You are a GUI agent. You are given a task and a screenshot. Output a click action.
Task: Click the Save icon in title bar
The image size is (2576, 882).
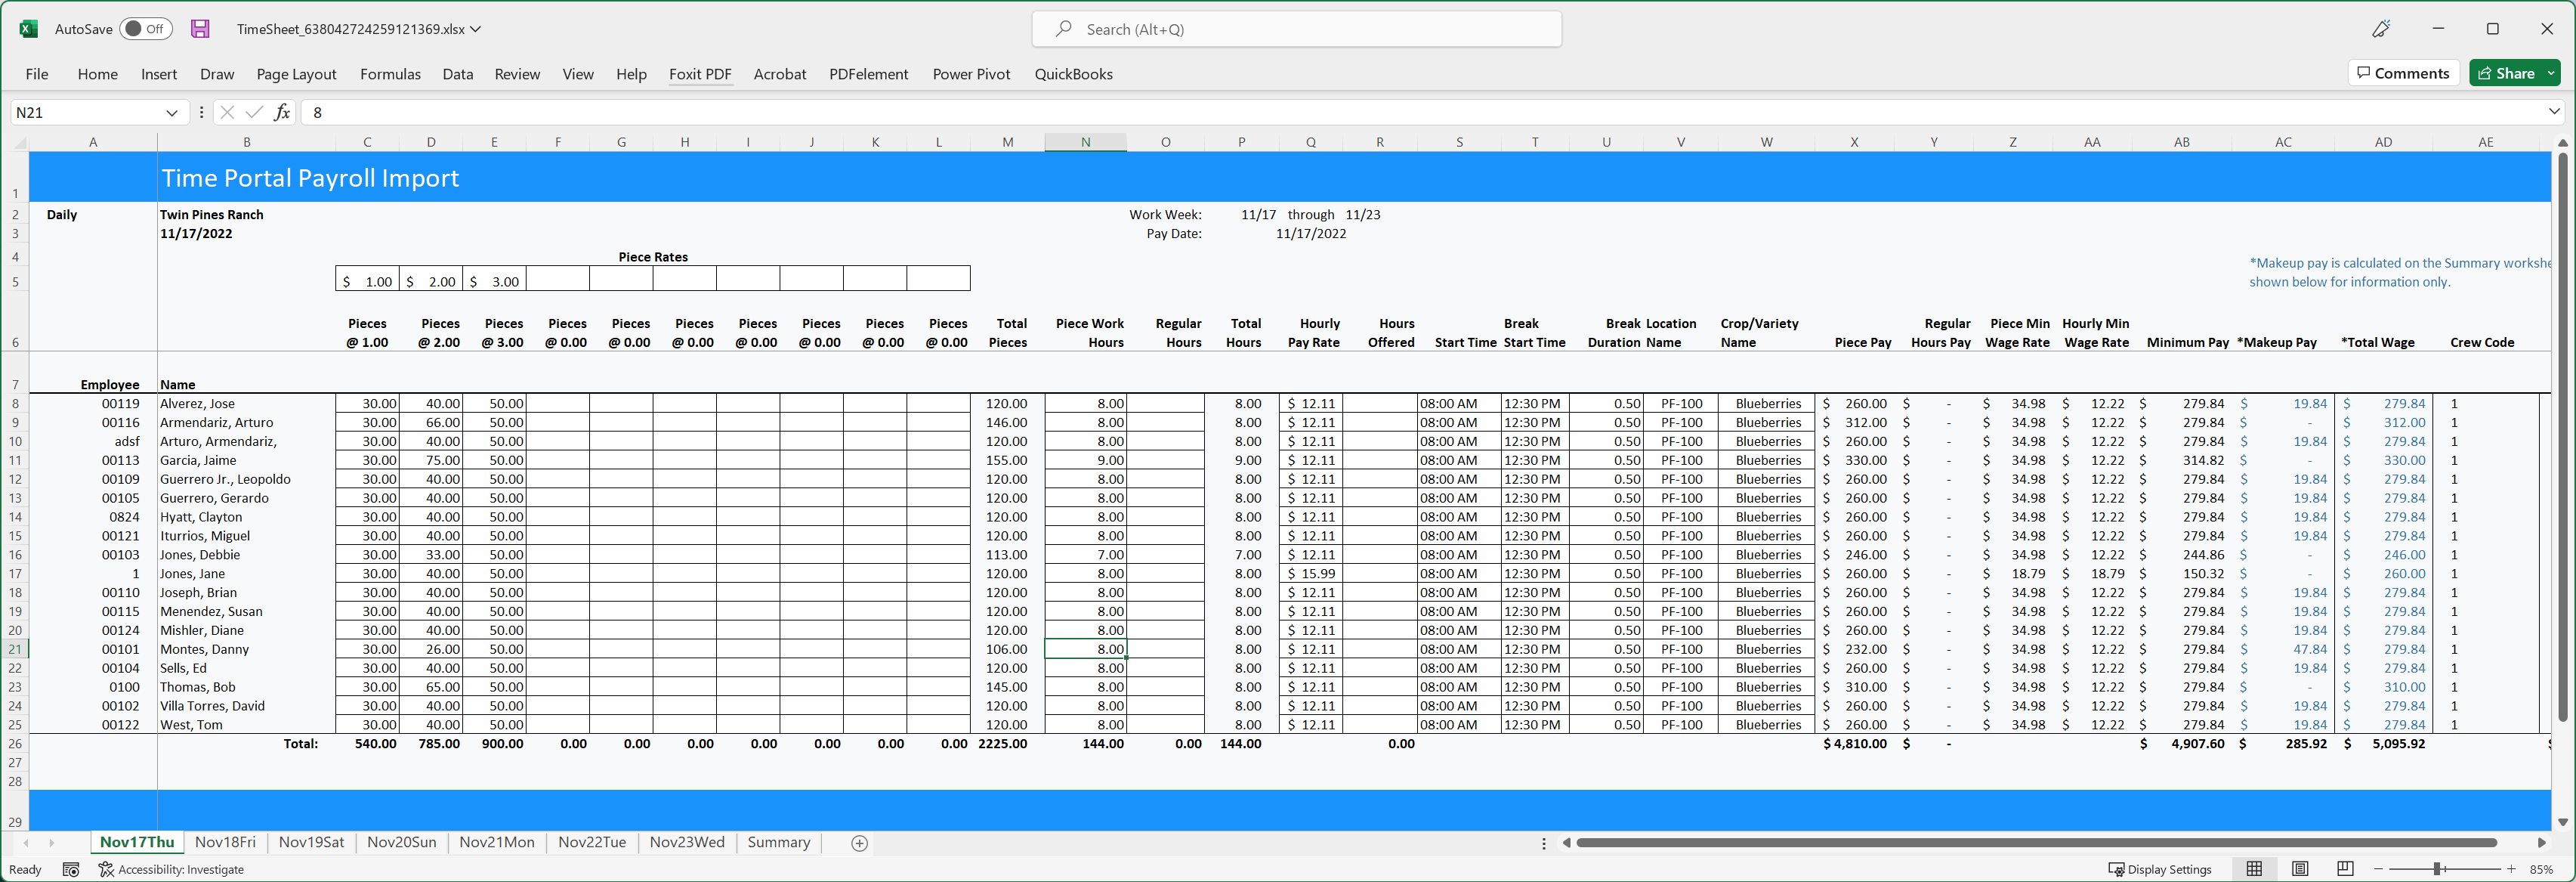pos(200,29)
